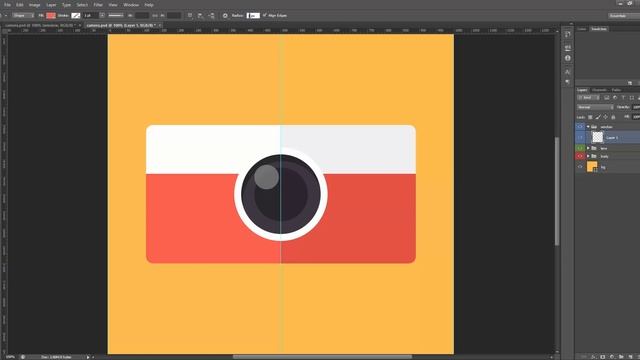Lock image pixels brush icon
This screenshot has width=640, height=360.
click(x=598, y=117)
